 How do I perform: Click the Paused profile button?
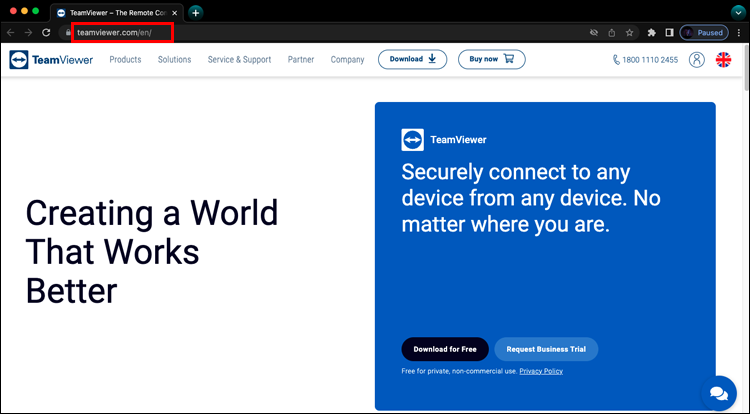click(704, 33)
